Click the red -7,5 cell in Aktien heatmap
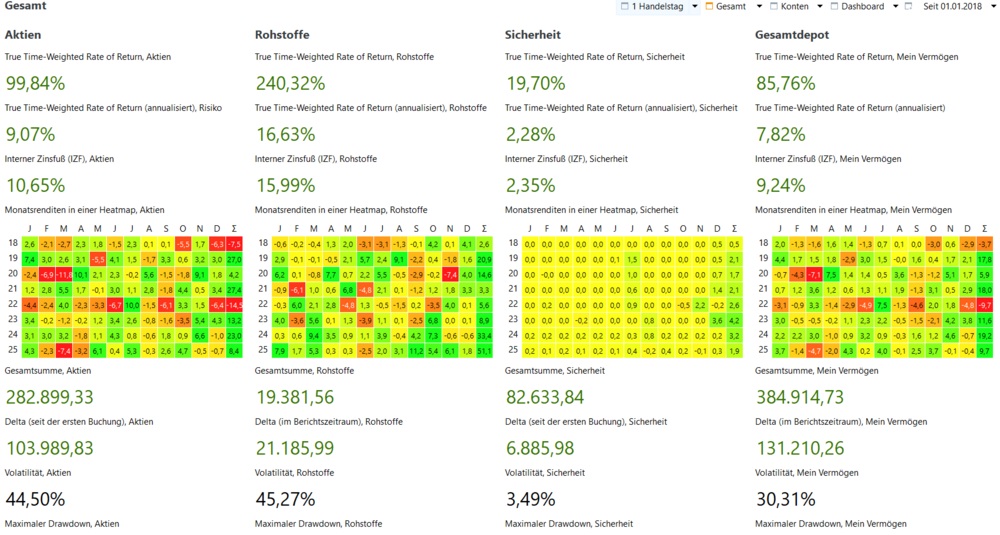The height and width of the screenshot is (535, 1000). pyautogui.click(x=234, y=244)
